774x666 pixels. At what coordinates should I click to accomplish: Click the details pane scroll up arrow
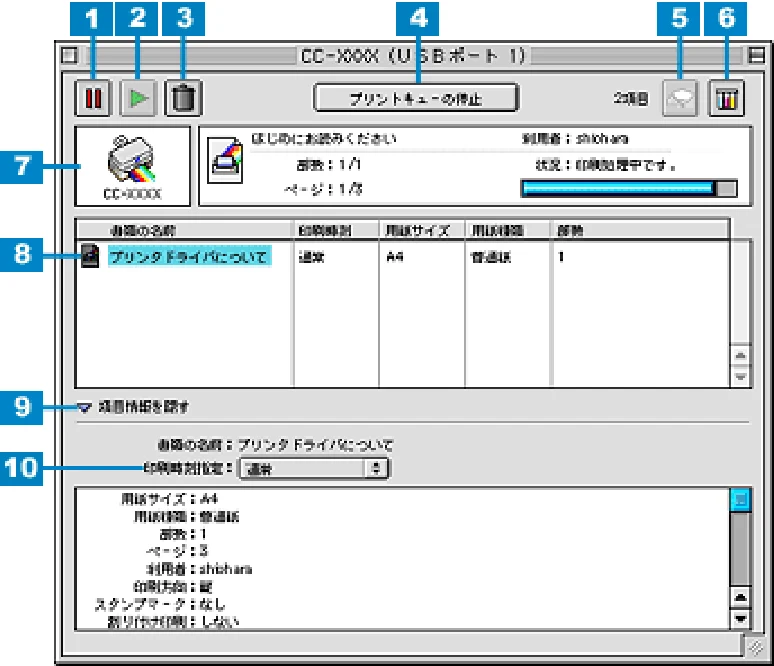[x=740, y=598]
